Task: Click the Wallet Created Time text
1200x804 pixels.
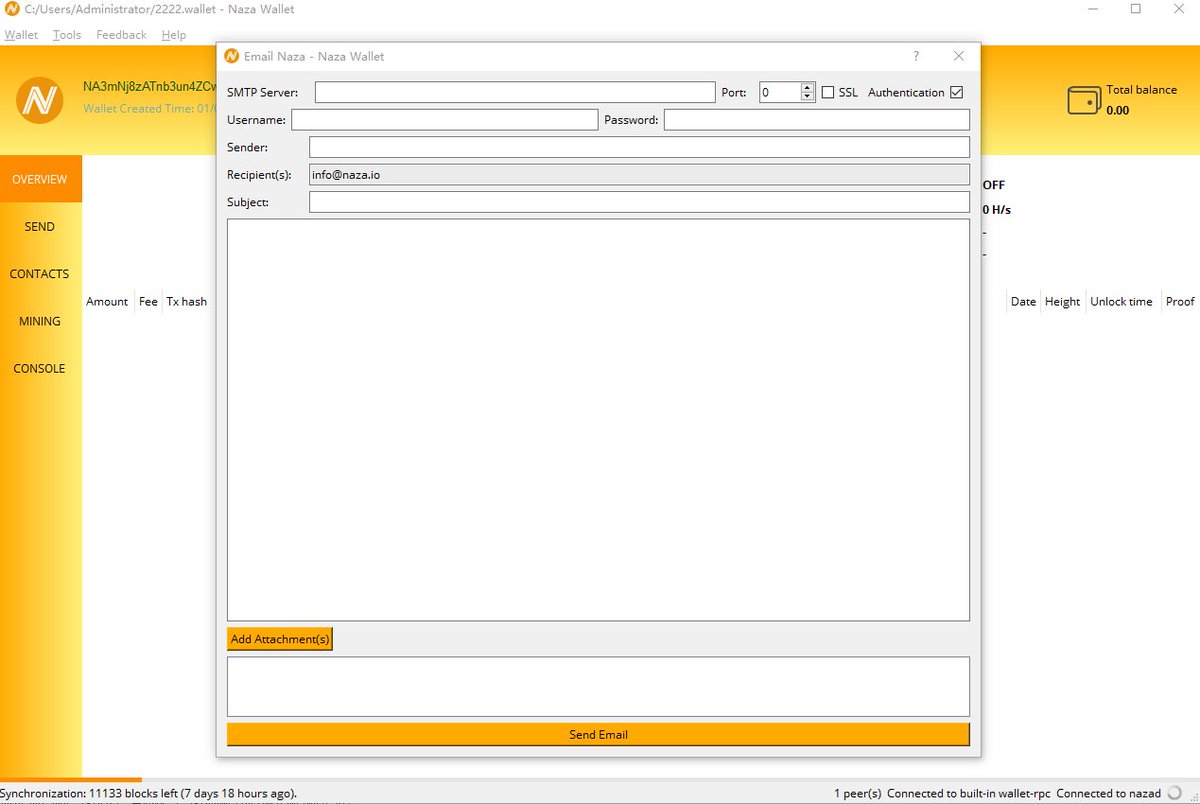Action: point(150,108)
